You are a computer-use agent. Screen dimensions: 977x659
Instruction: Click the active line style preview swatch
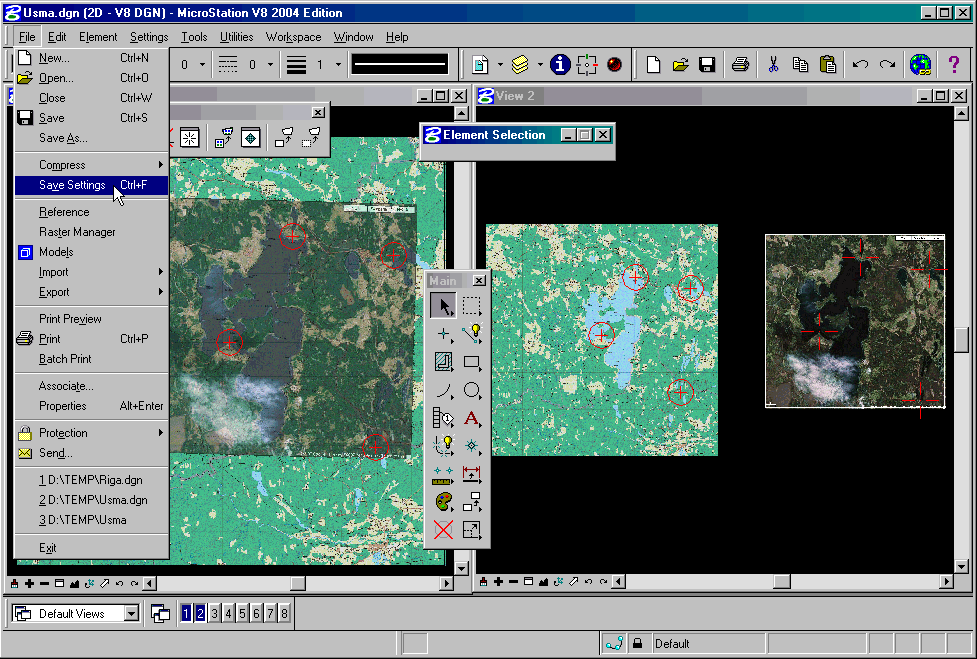399,64
